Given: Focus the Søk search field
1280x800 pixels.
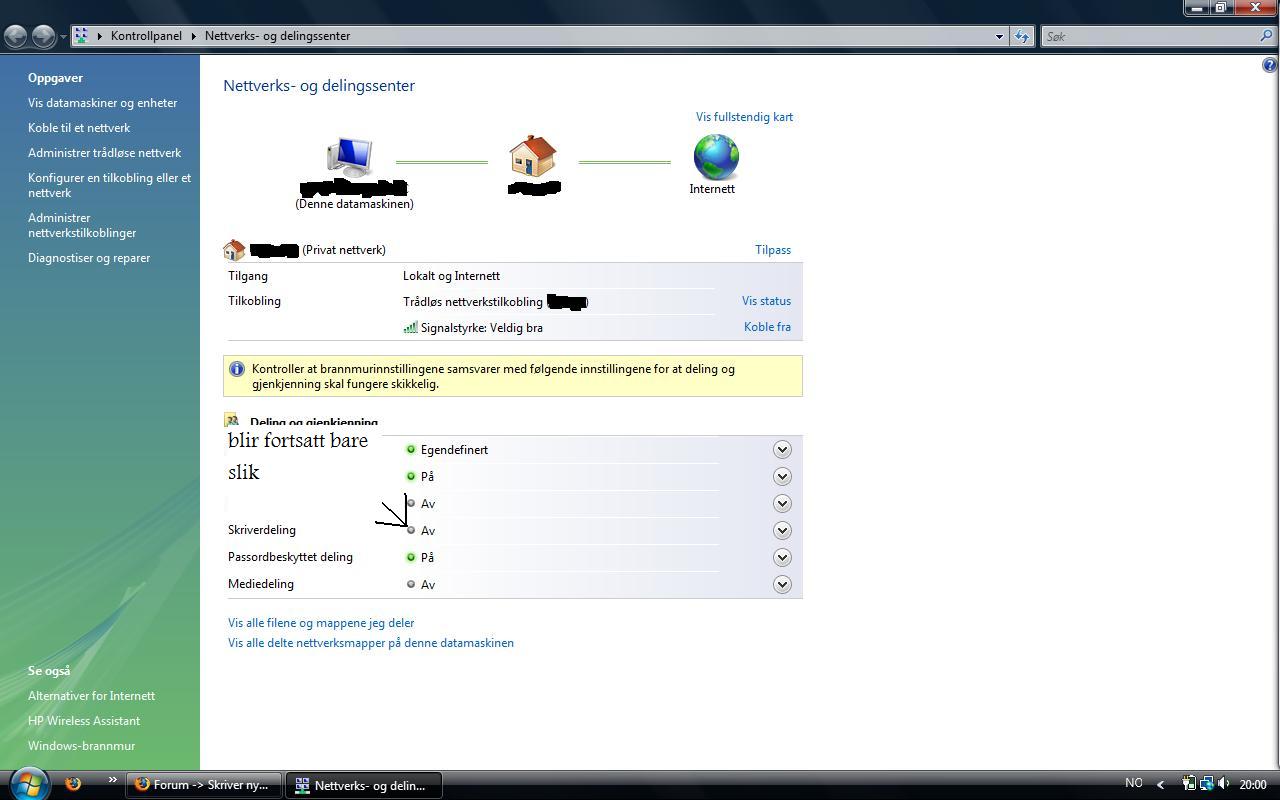Looking at the screenshot, I should pyautogui.click(x=1150, y=37).
